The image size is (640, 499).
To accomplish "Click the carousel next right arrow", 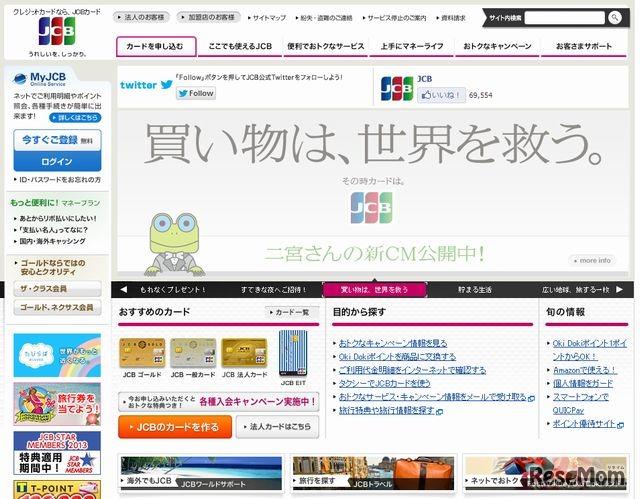I will (x=619, y=289).
